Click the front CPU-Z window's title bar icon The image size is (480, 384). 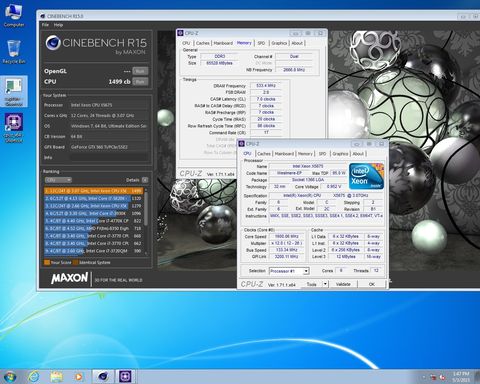click(x=242, y=144)
